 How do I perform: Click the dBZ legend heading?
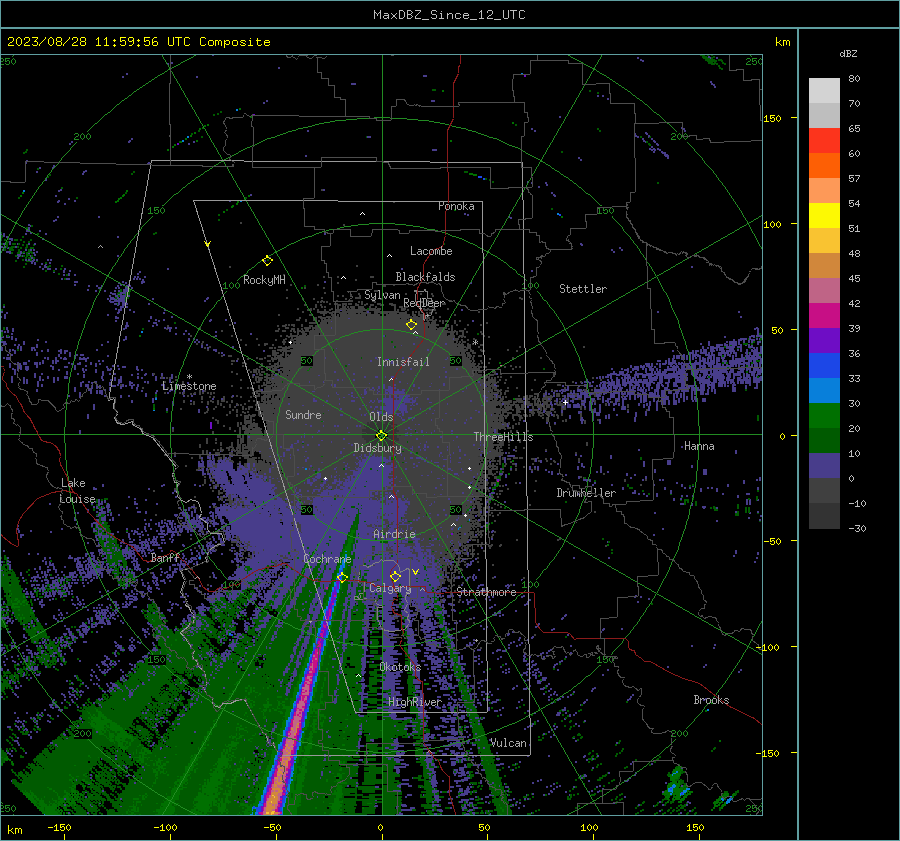848,53
